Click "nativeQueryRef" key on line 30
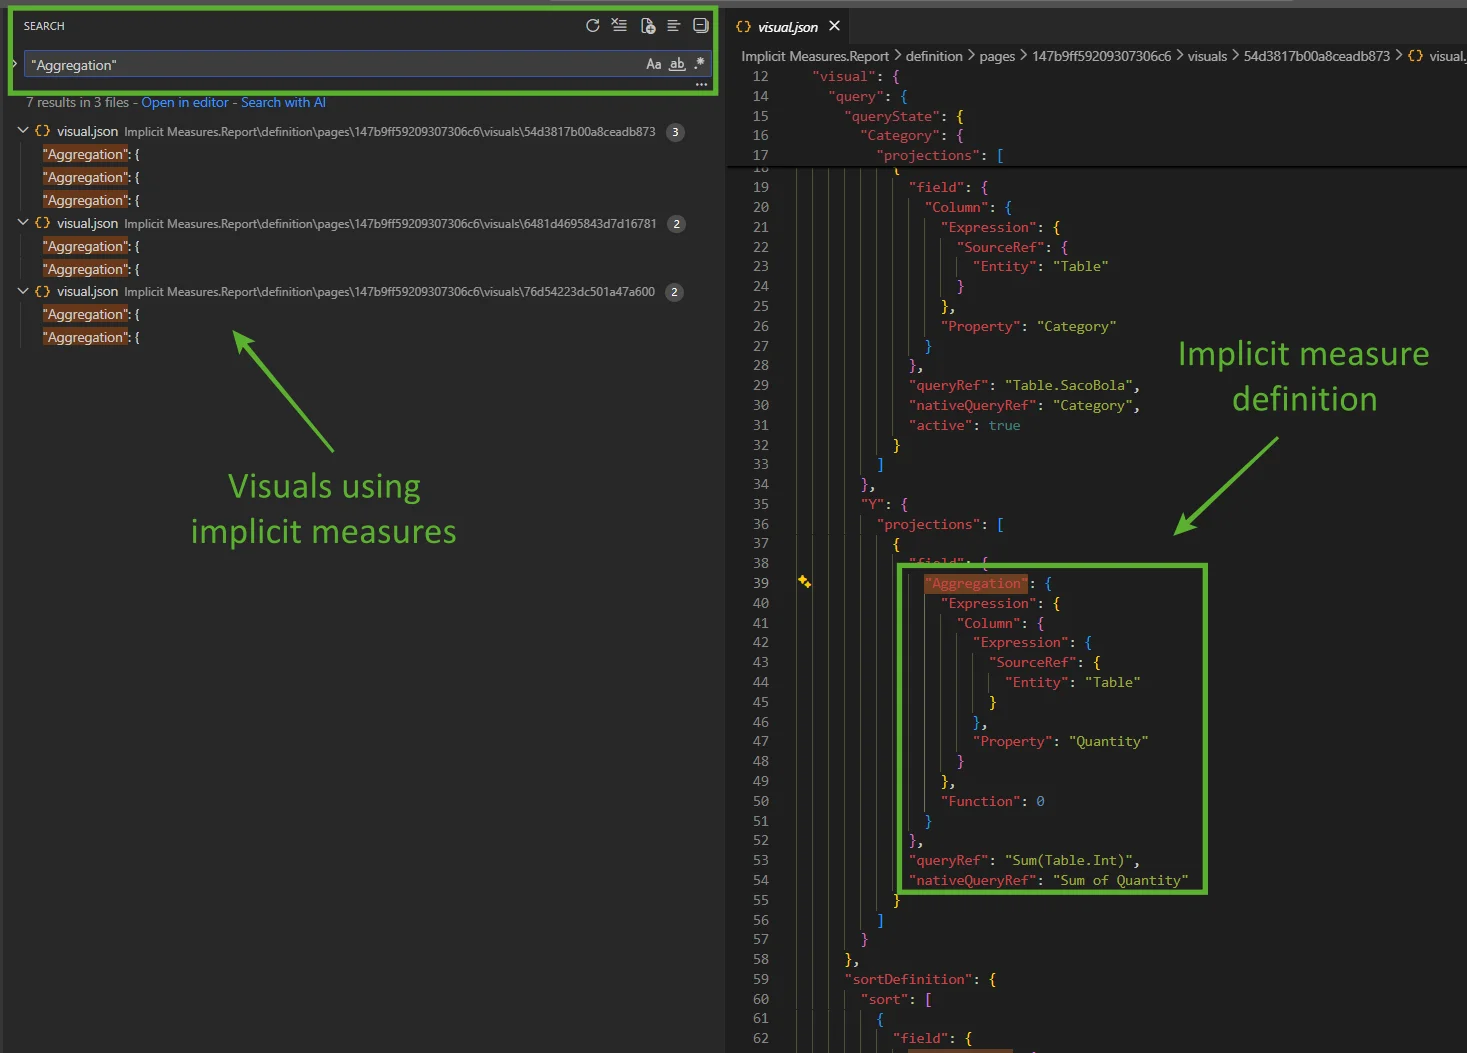This screenshot has height=1053, width=1467. tap(972, 405)
